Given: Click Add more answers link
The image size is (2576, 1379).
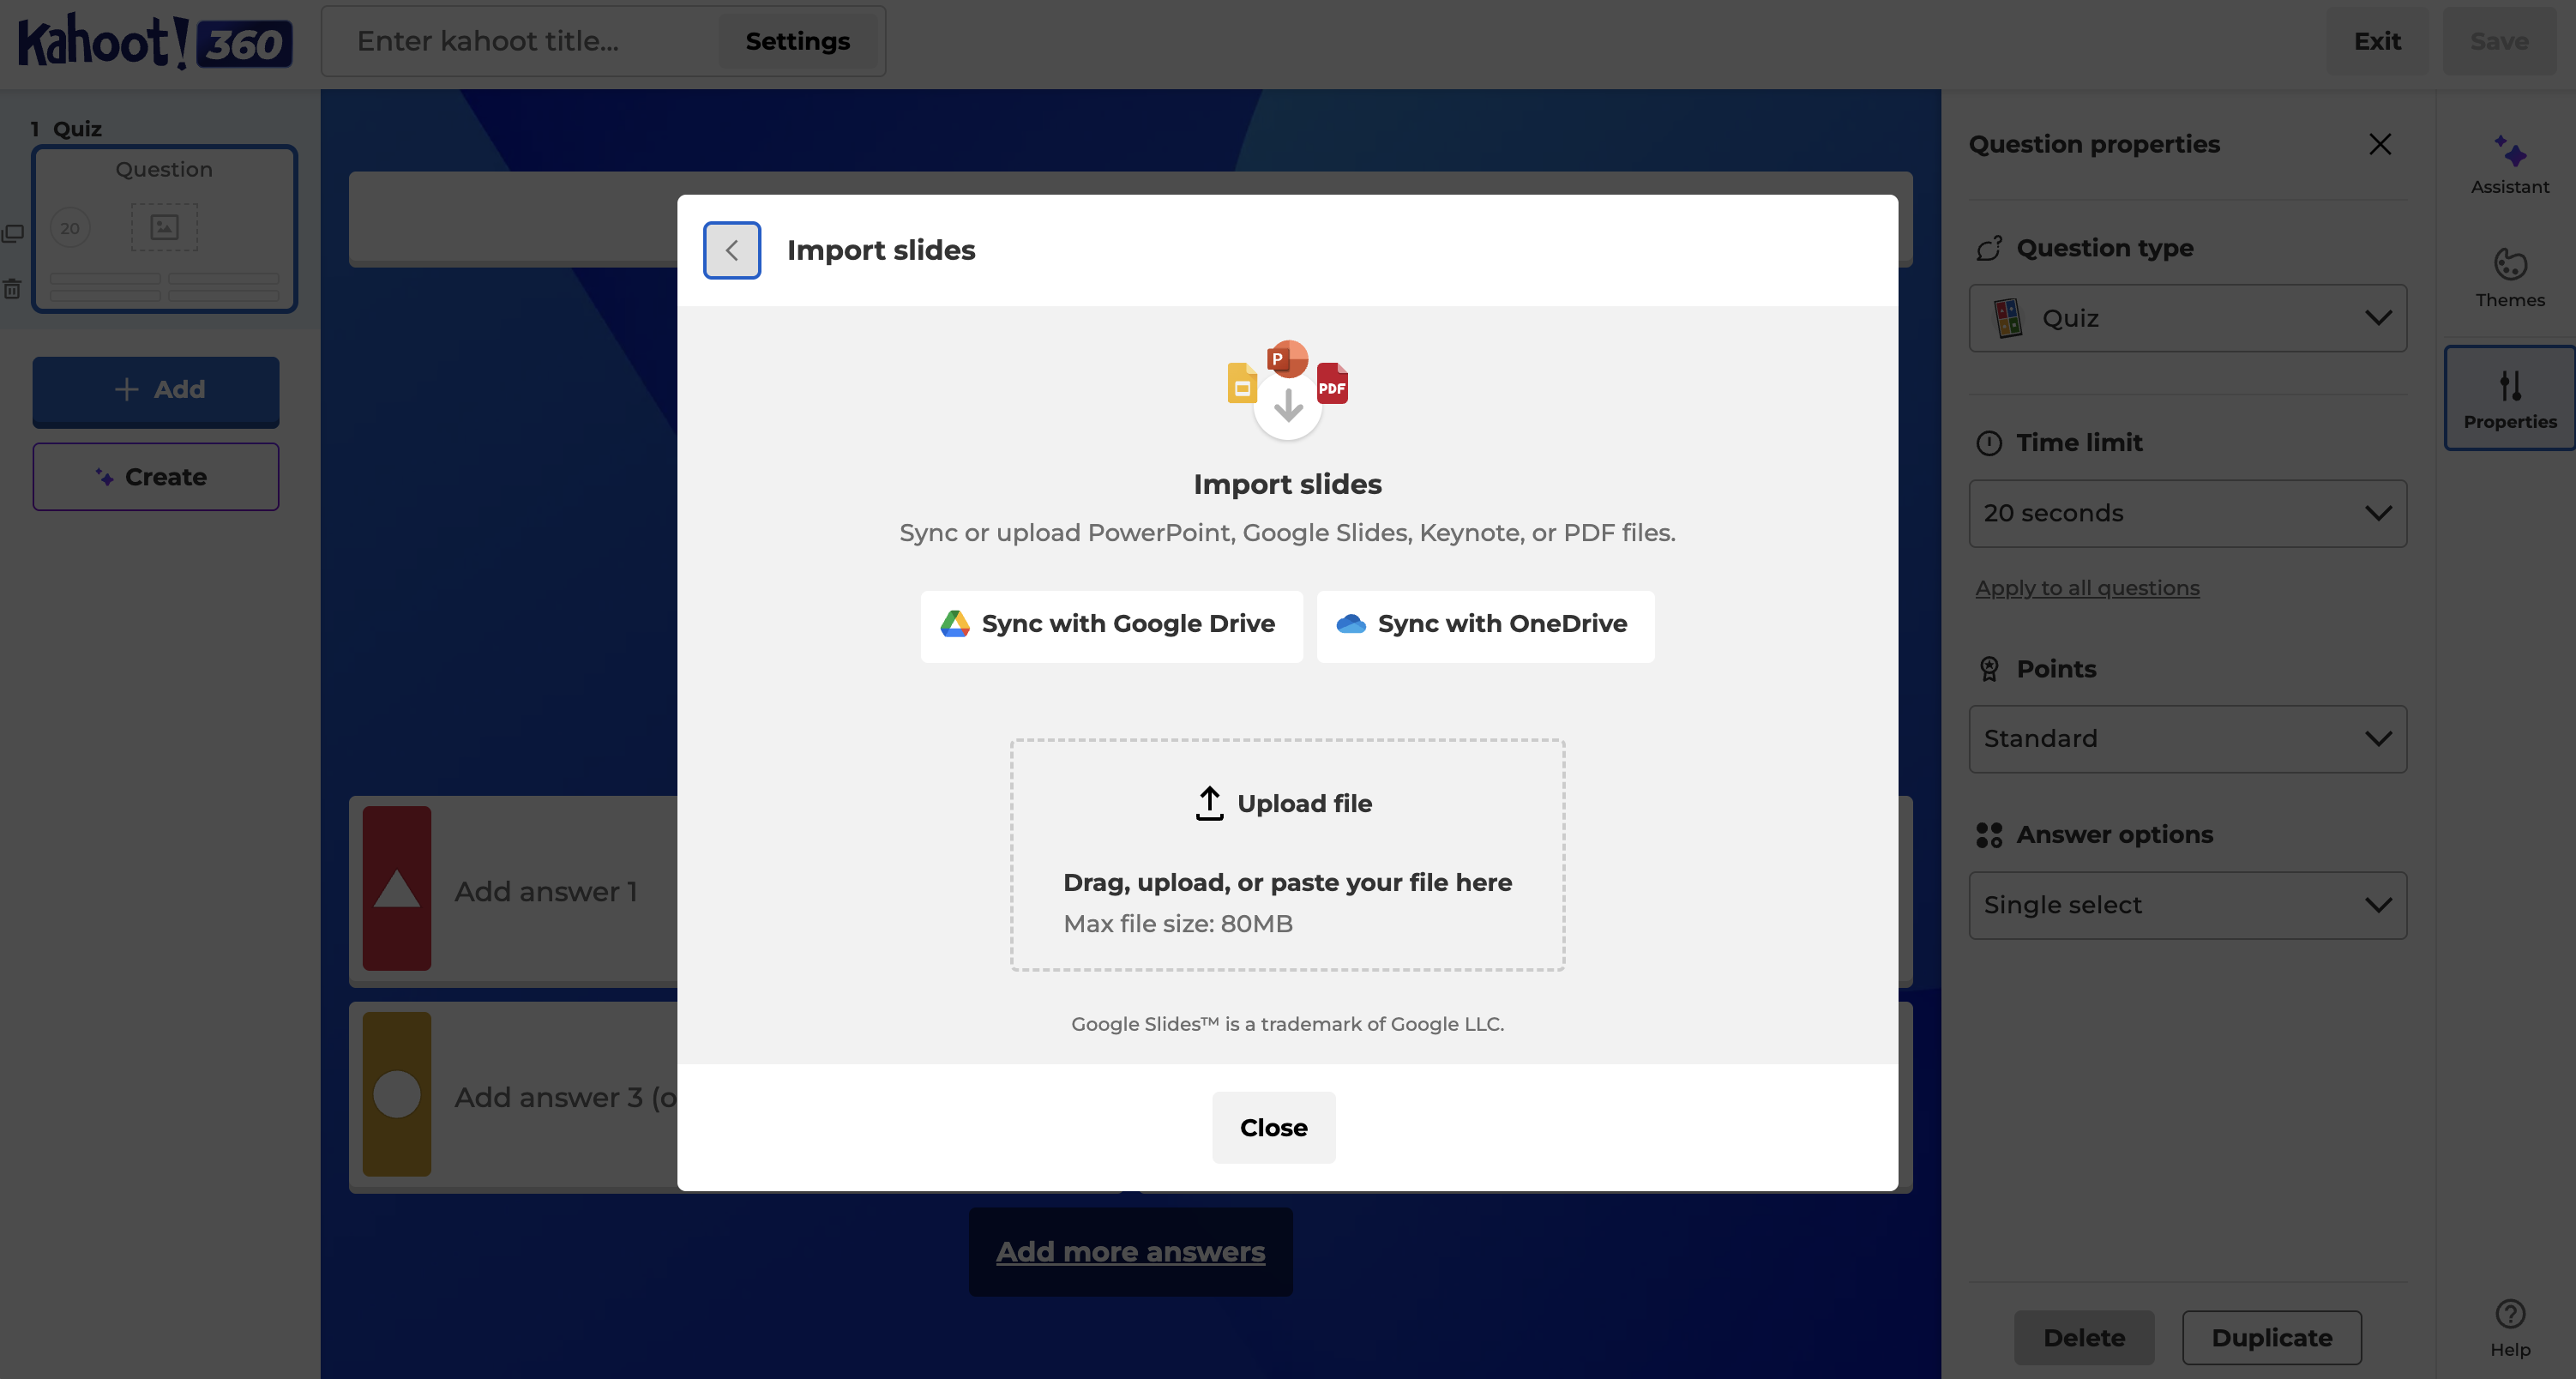Looking at the screenshot, I should [1130, 1251].
